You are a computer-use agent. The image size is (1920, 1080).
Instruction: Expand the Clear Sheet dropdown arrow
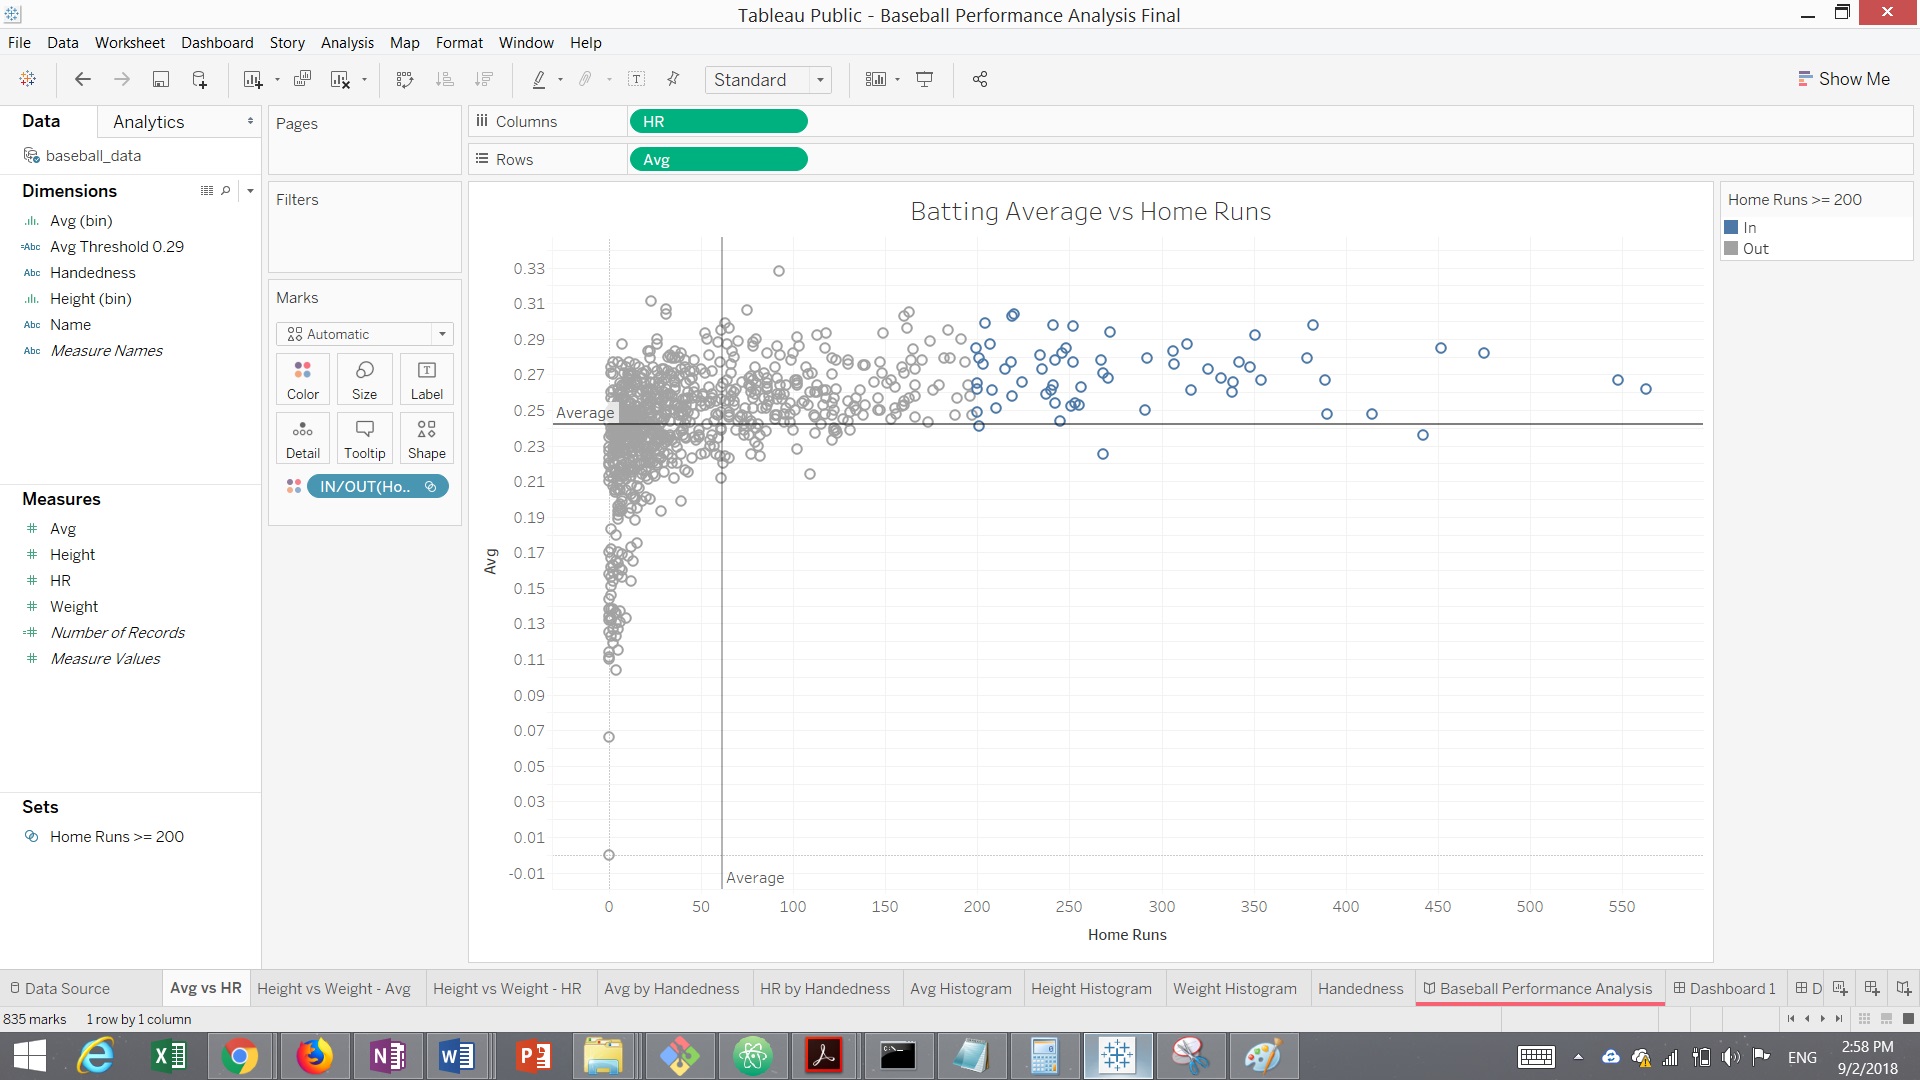364,80
